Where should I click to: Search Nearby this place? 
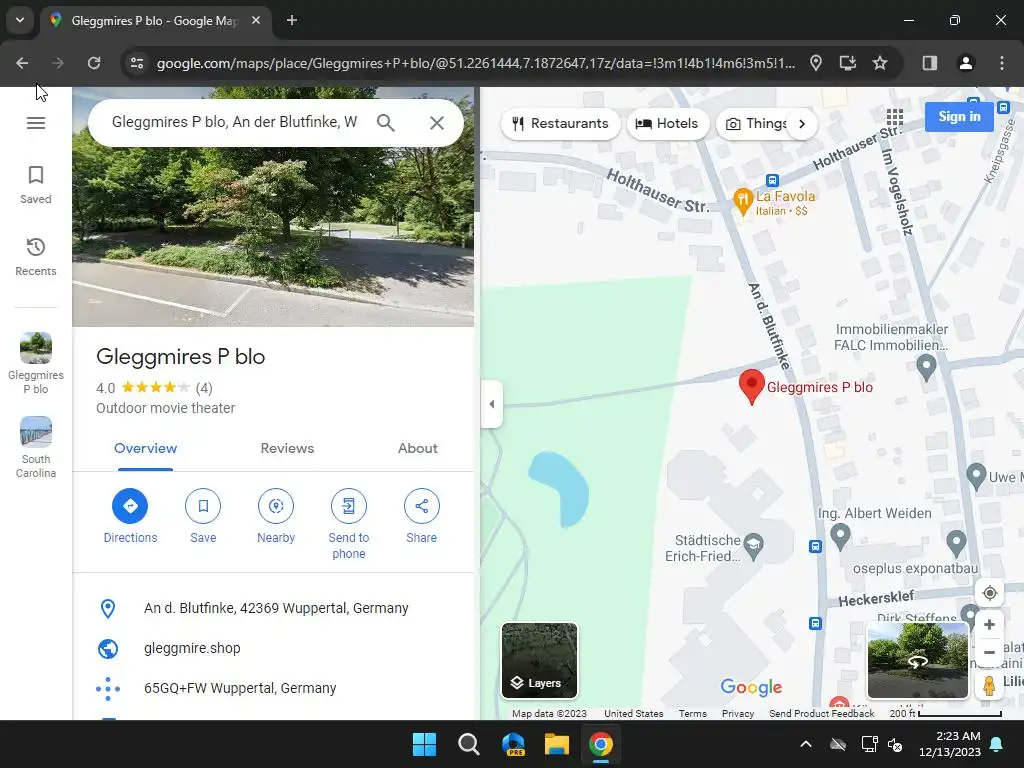(276, 516)
